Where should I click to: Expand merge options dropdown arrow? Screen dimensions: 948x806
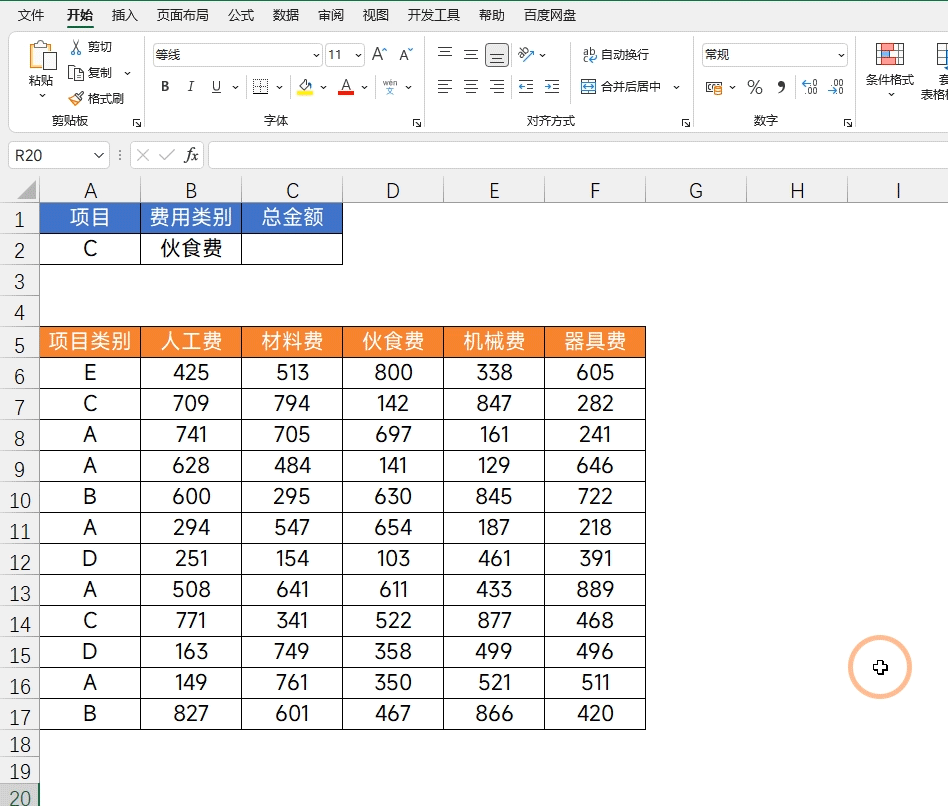click(676, 87)
